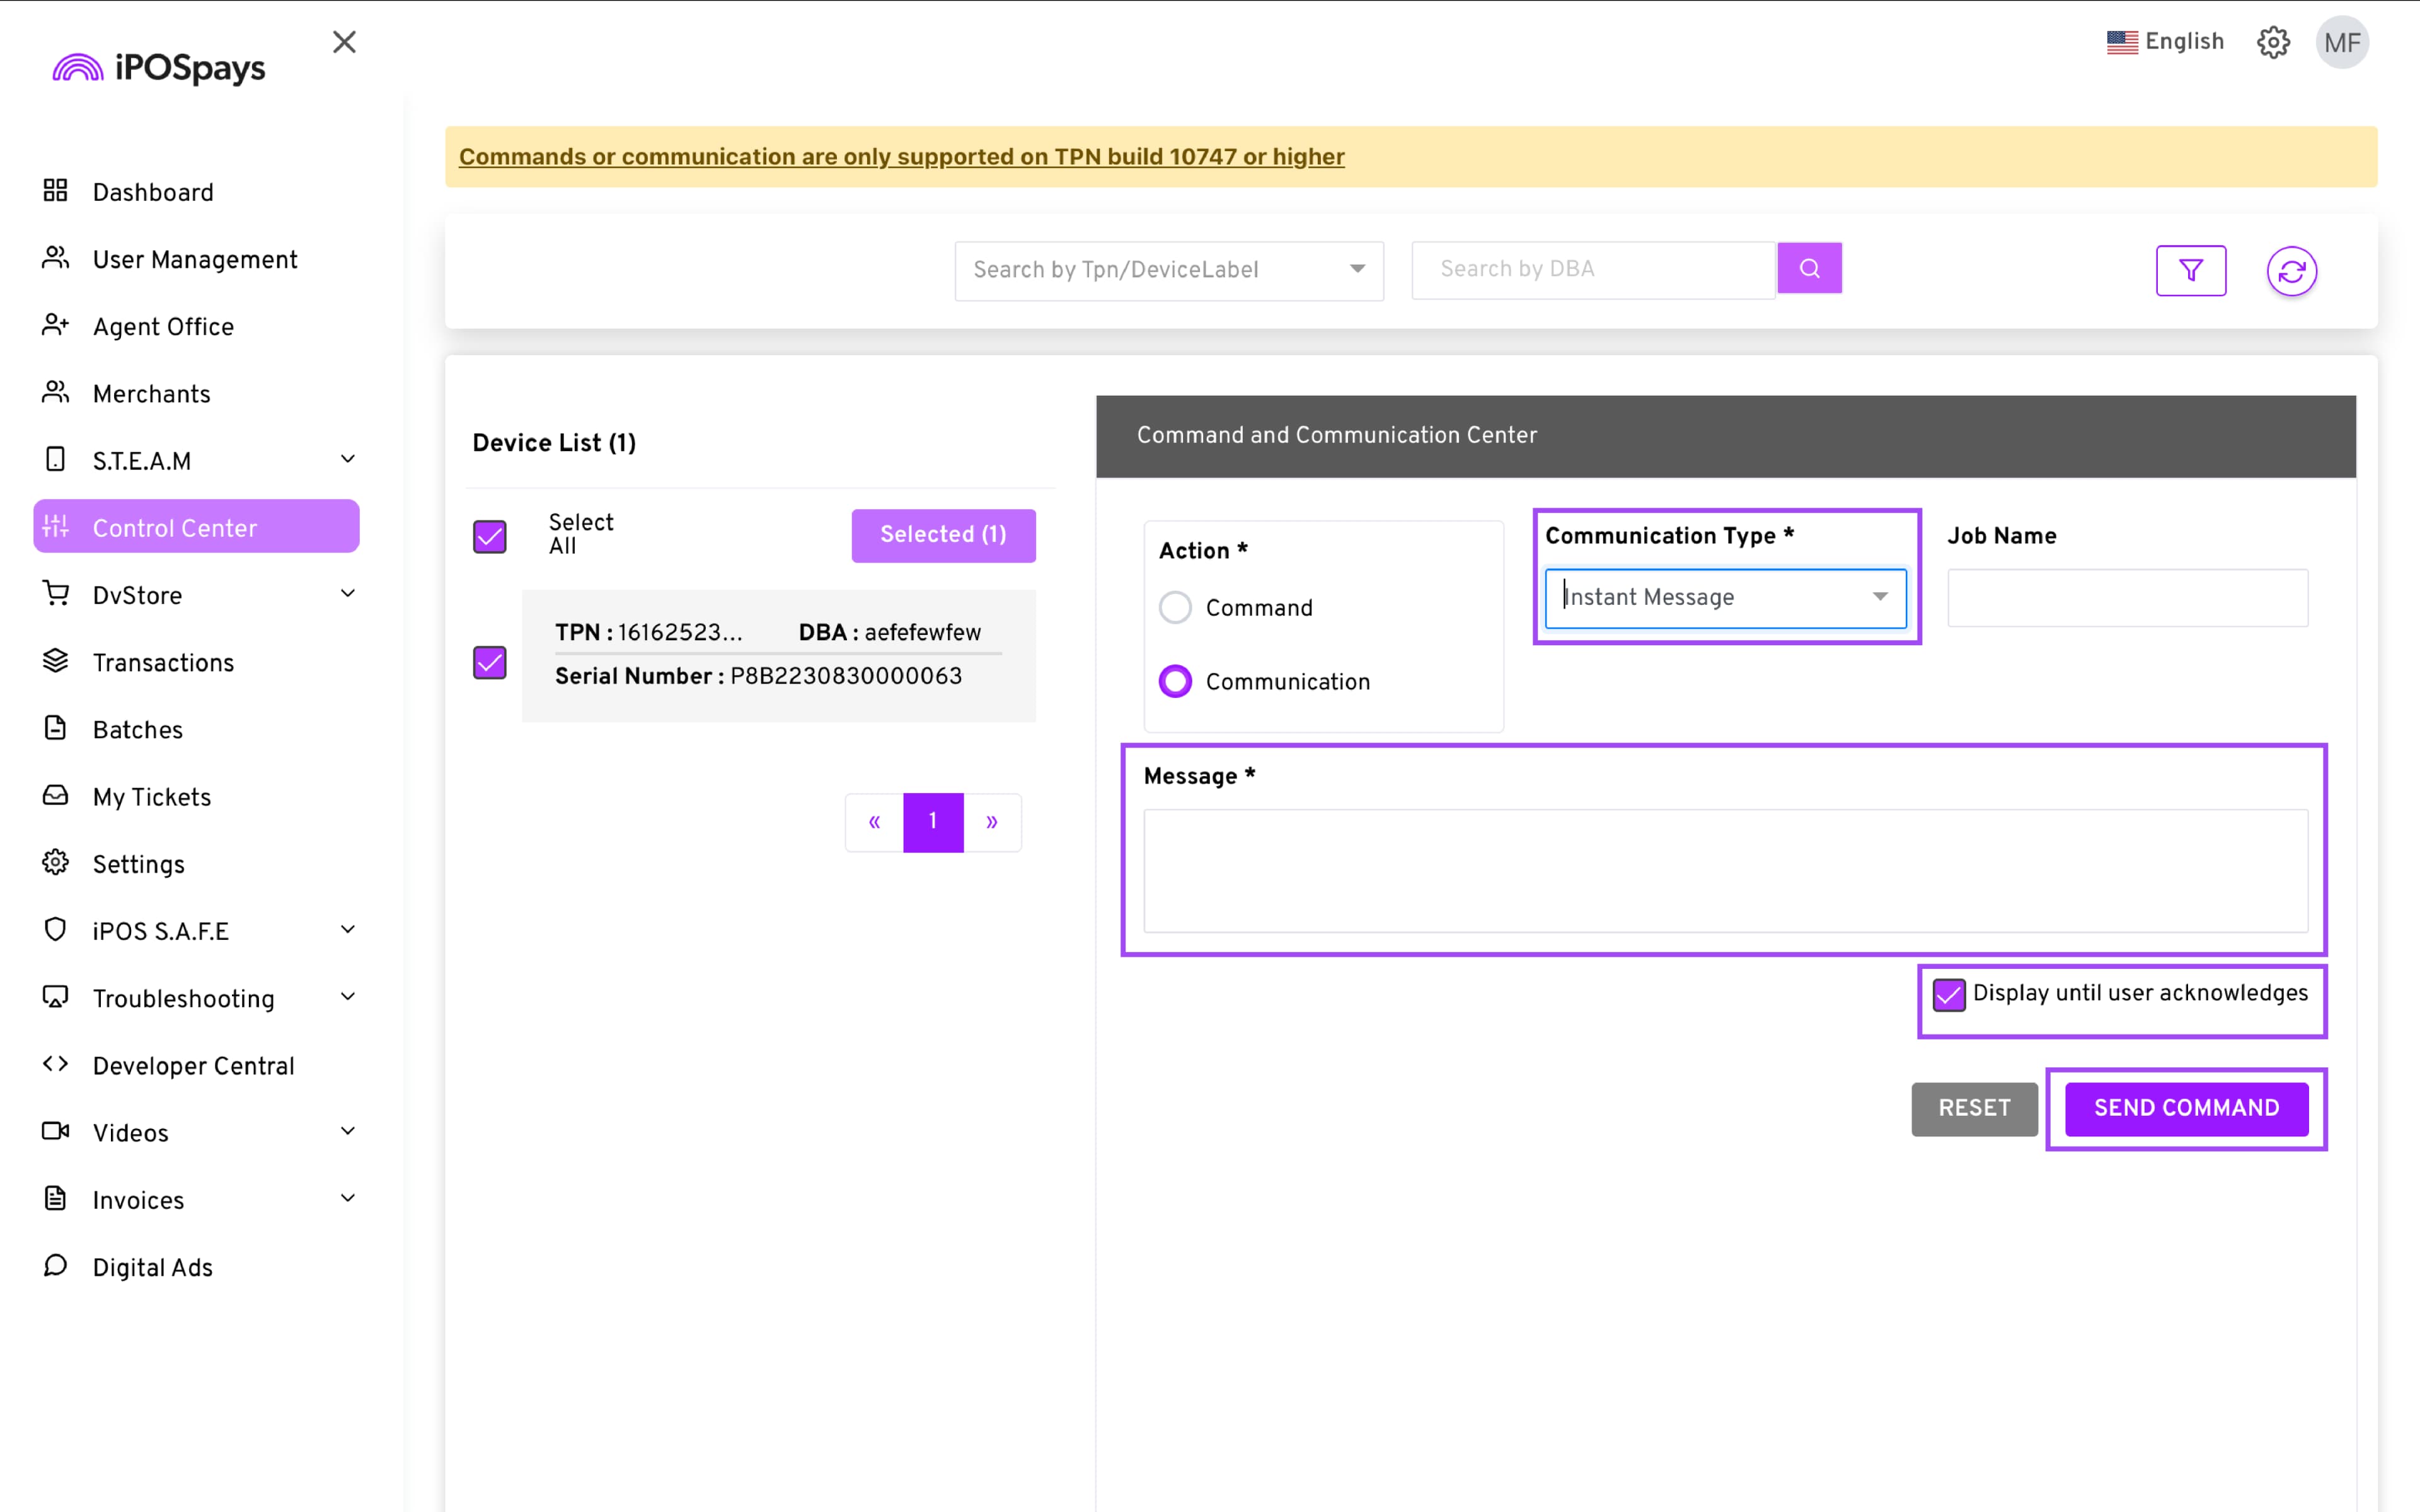Open the filter funnel icon
The image size is (2420, 1512).
(2190, 271)
